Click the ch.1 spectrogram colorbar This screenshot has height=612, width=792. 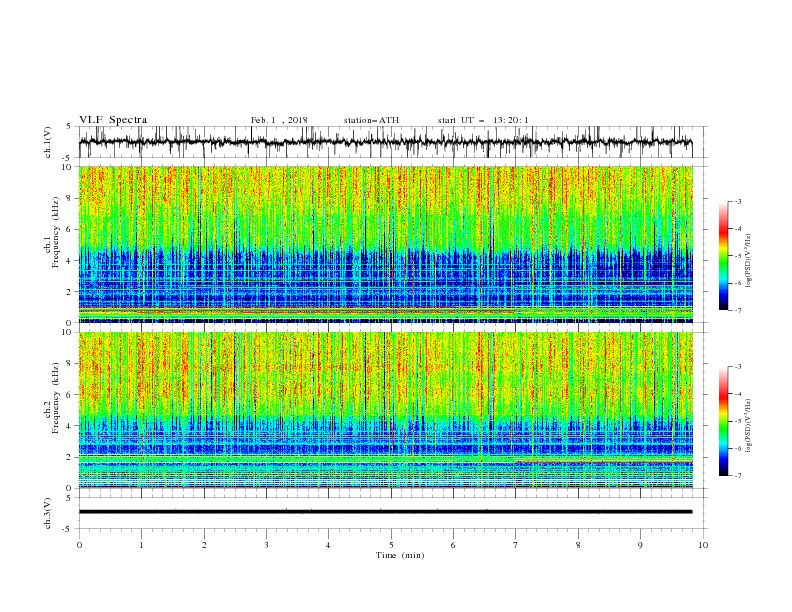[x=723, y=256]
